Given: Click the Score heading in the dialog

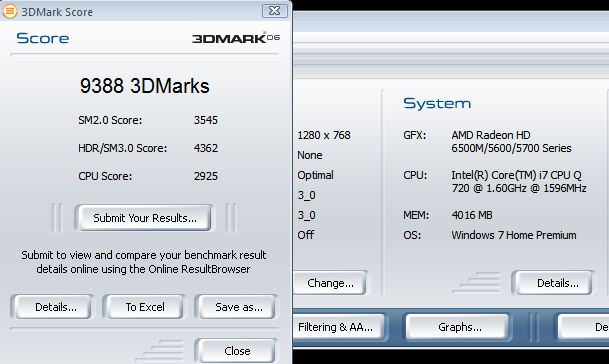Looking at the screenshot, I should click(43, 38).
